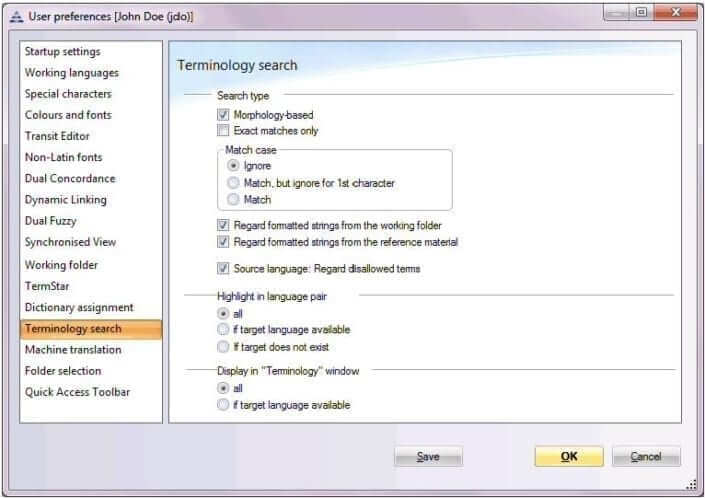Screen dimensions: 705x498
Task: Open the Startup settings category
Action: pyautogui.click(x=62, y=51)
